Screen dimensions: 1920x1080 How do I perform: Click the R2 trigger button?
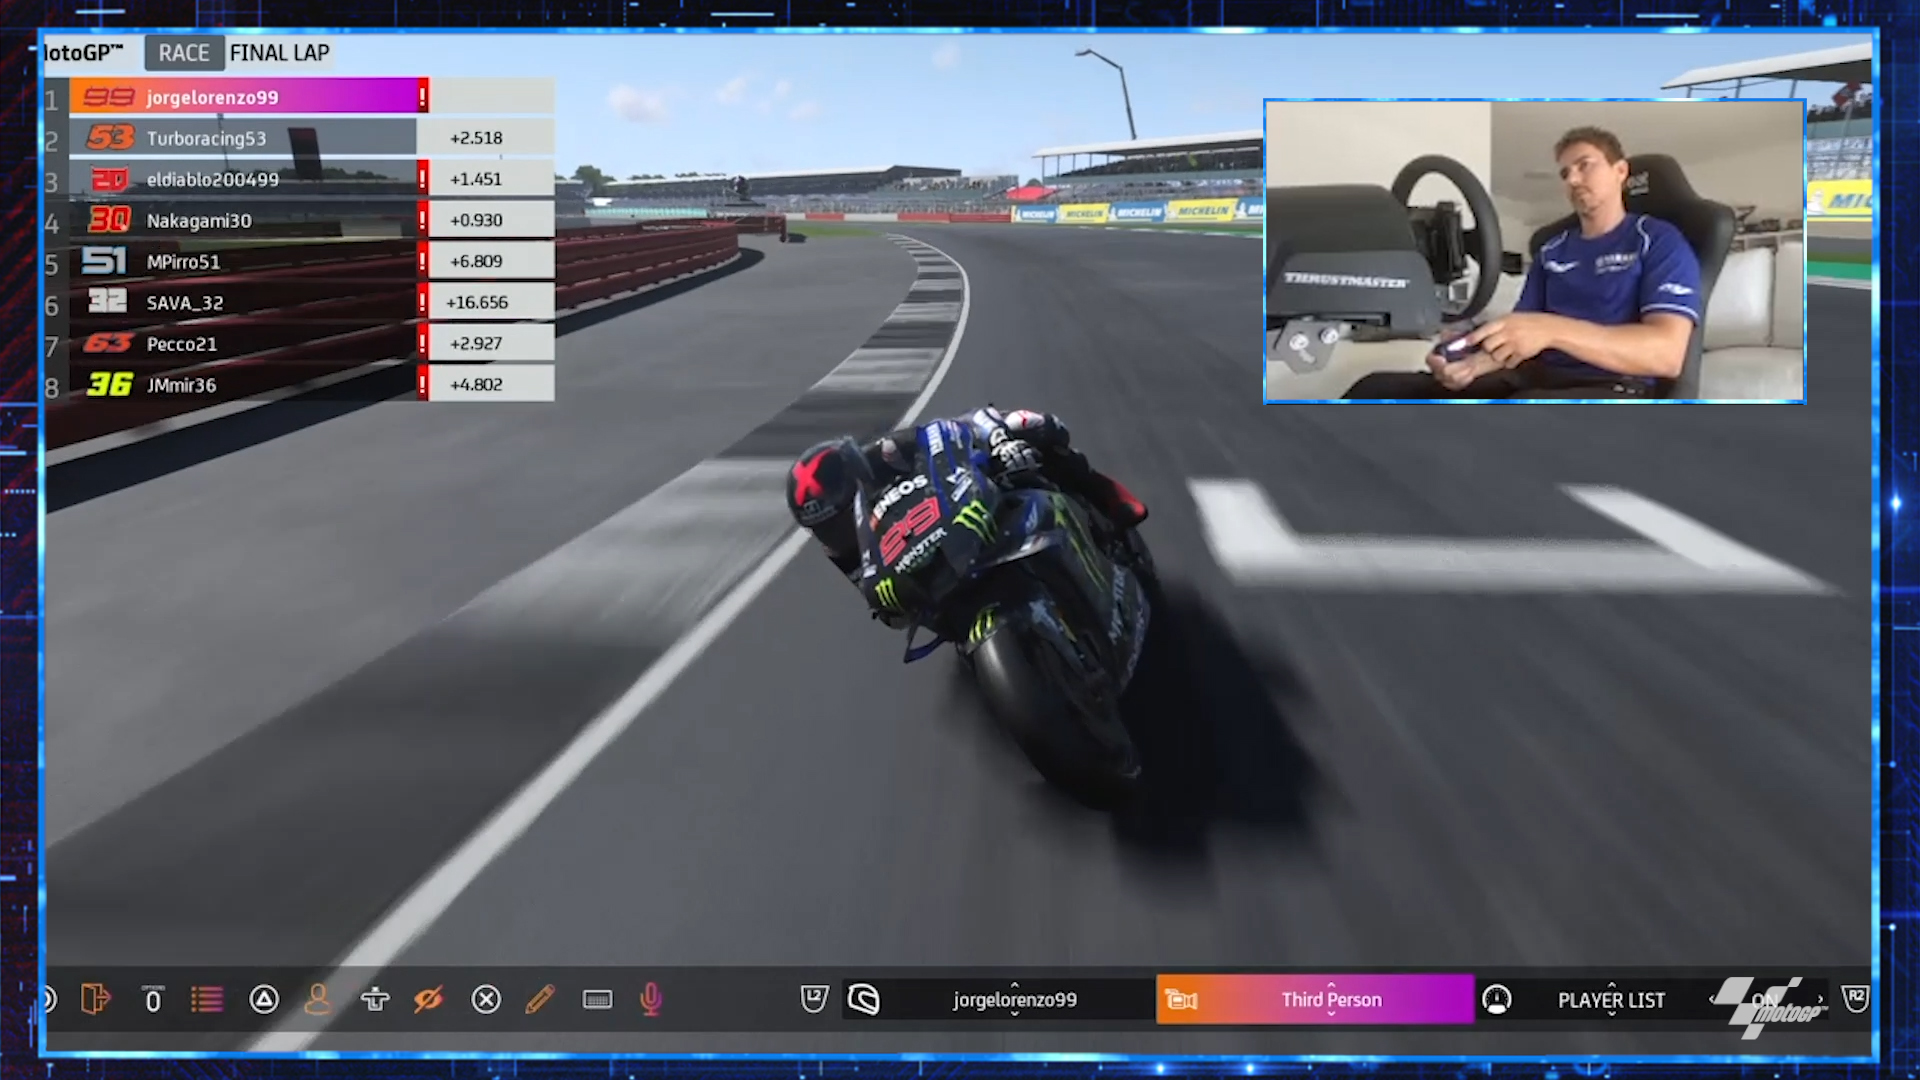pos(1855,998)
